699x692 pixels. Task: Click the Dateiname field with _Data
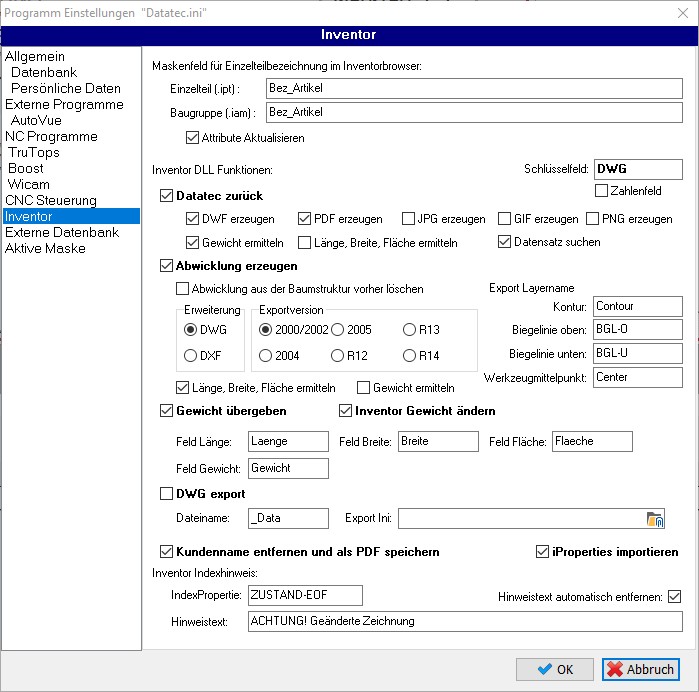tap(288, 518)
